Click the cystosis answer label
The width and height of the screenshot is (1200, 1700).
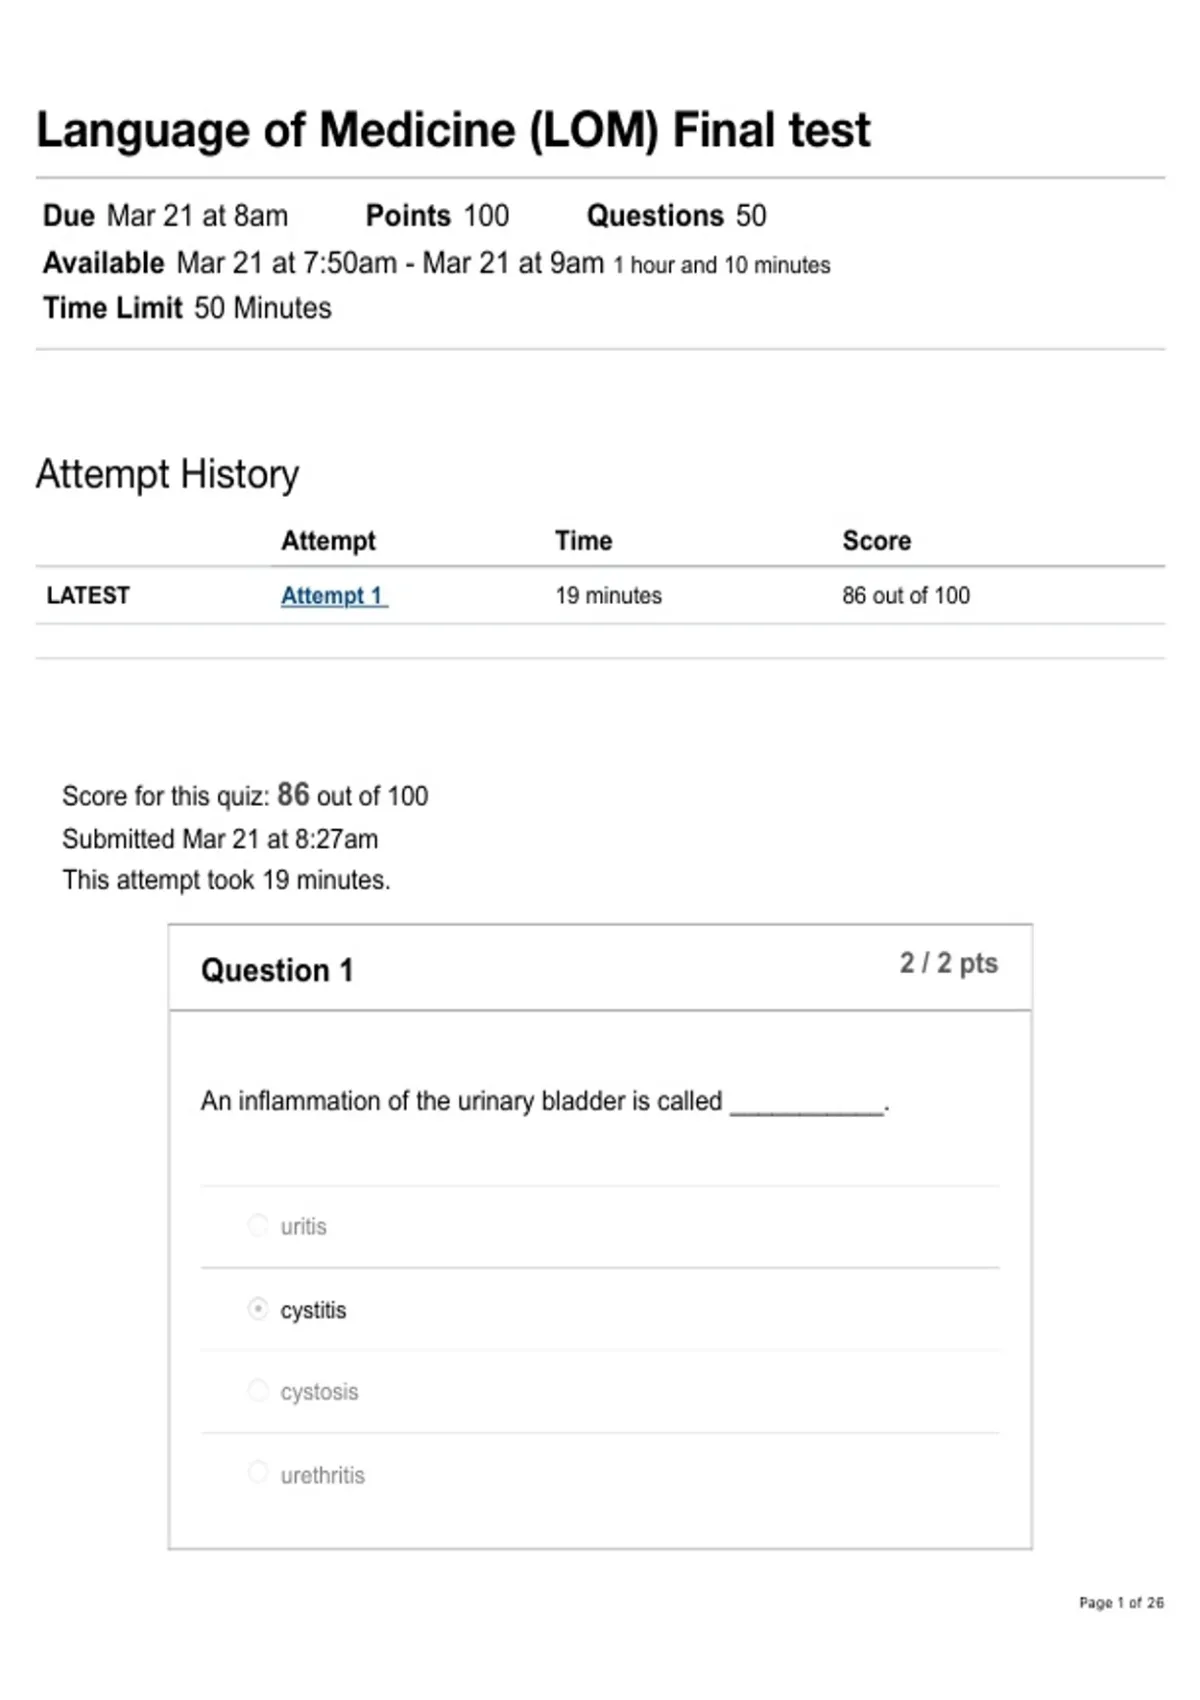coord(319,1392)
